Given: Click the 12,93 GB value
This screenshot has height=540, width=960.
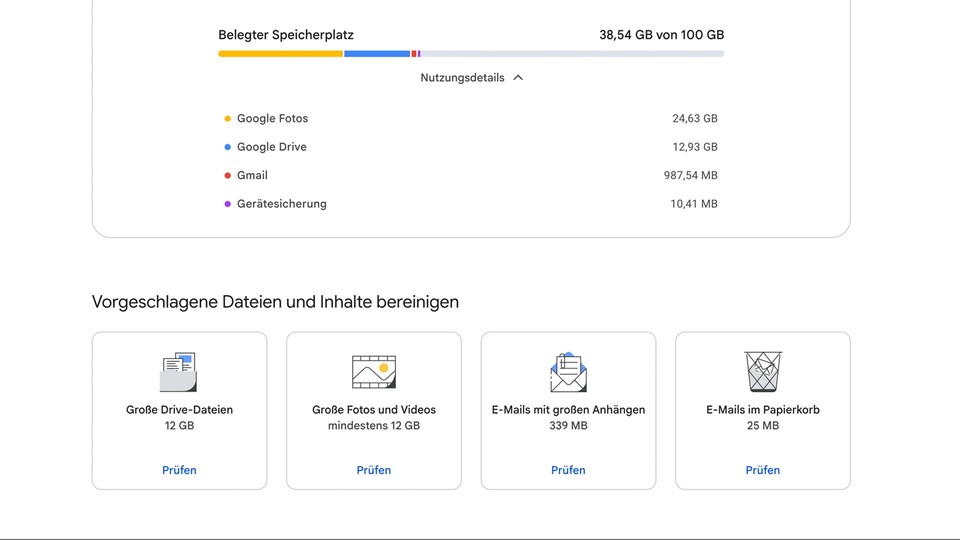Looking at the screenshot, I should 695,147.
